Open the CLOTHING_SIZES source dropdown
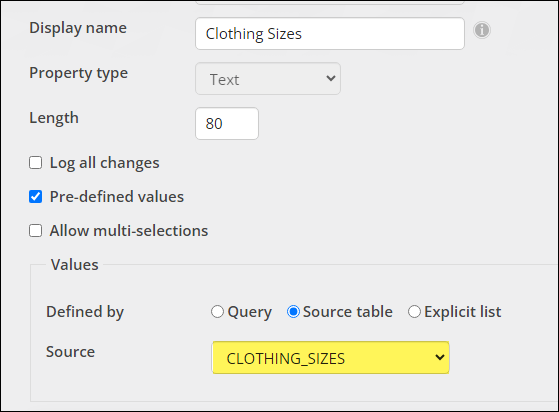Image resolution: width=559 pixels, height=412 pixels. (330, 357)
